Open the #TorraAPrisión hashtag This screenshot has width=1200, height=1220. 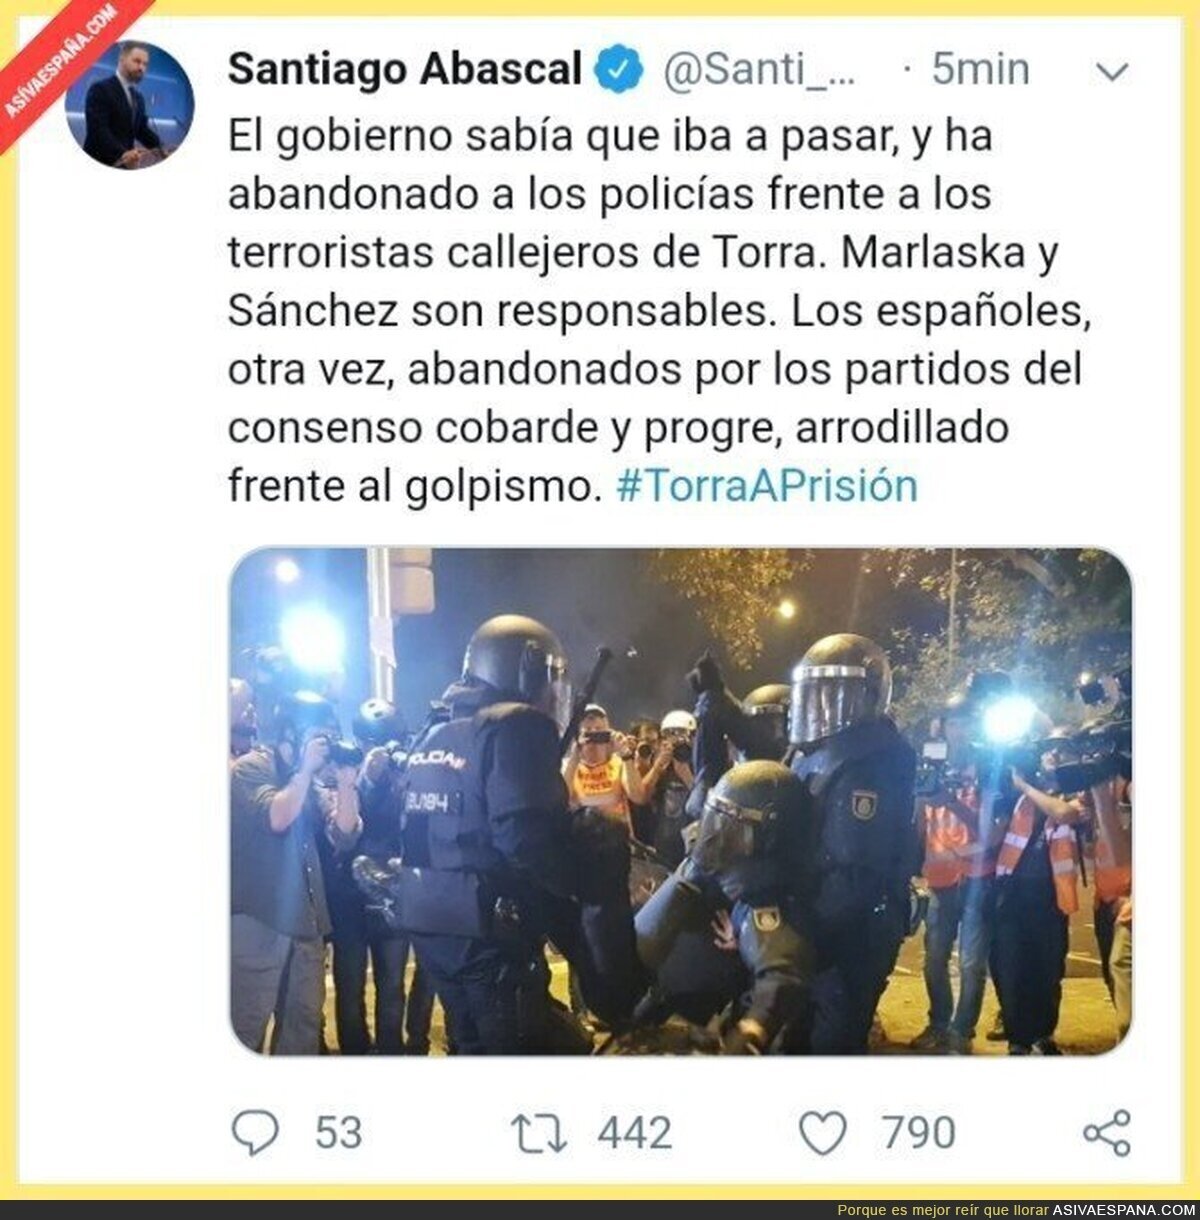[x=768, y=486]
